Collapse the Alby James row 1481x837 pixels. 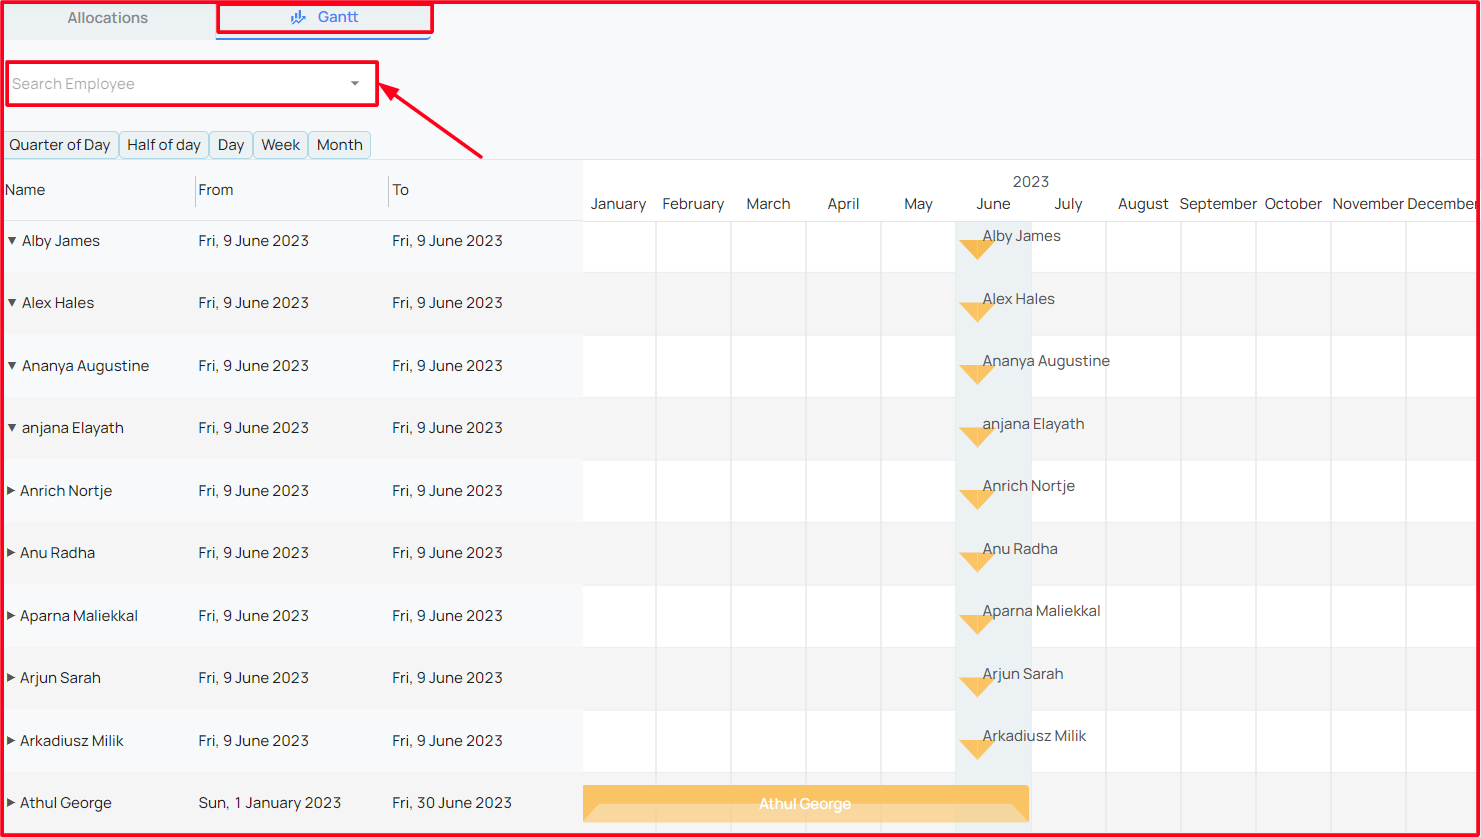(12, 241)
